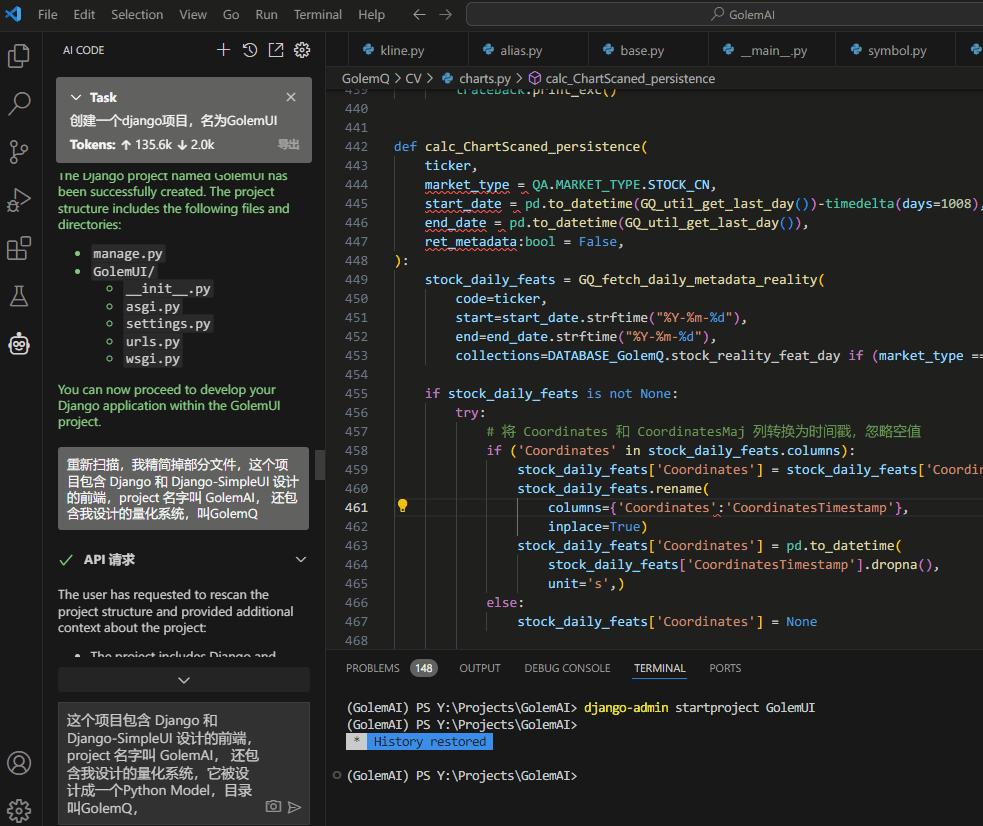Image resolution: width=983 pixels, height=826 pixels.
Task: Open the Testing beaker icon
Action: [19, 296]
